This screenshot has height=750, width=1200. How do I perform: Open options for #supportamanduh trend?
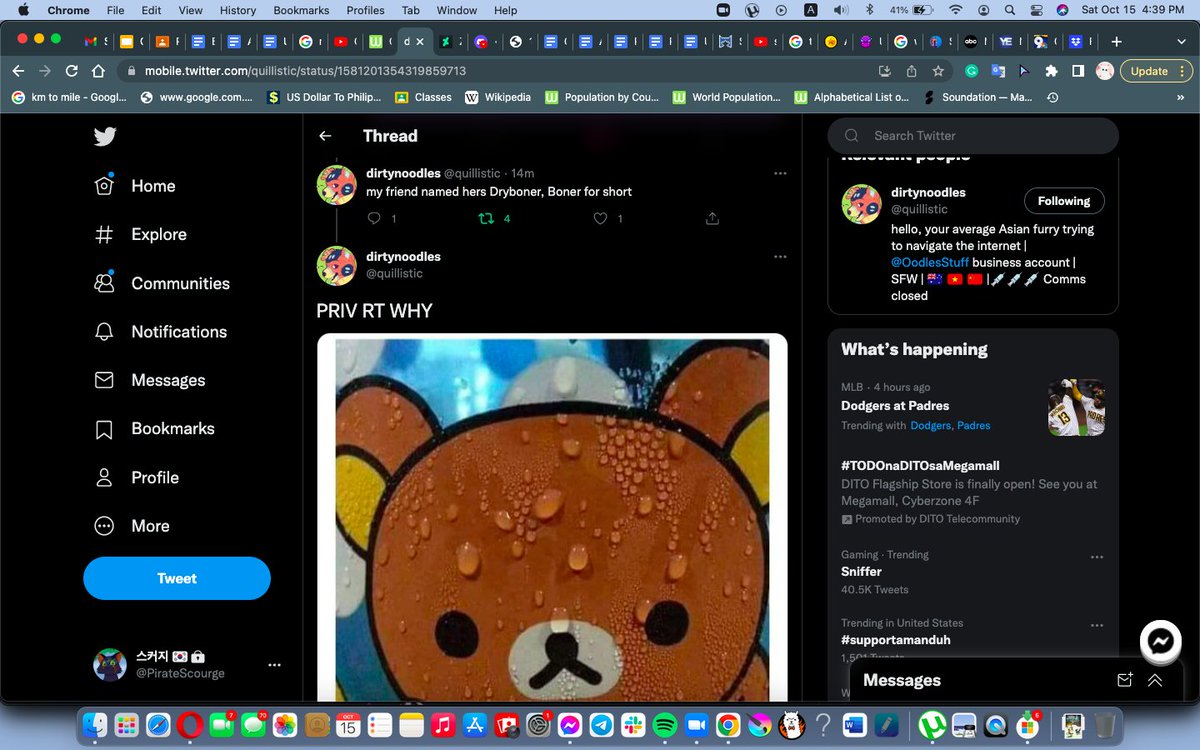point(1097,625)
